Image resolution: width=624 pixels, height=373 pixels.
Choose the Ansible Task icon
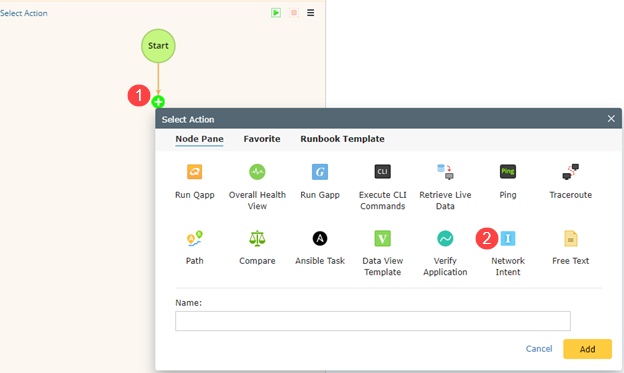(320, 238)
